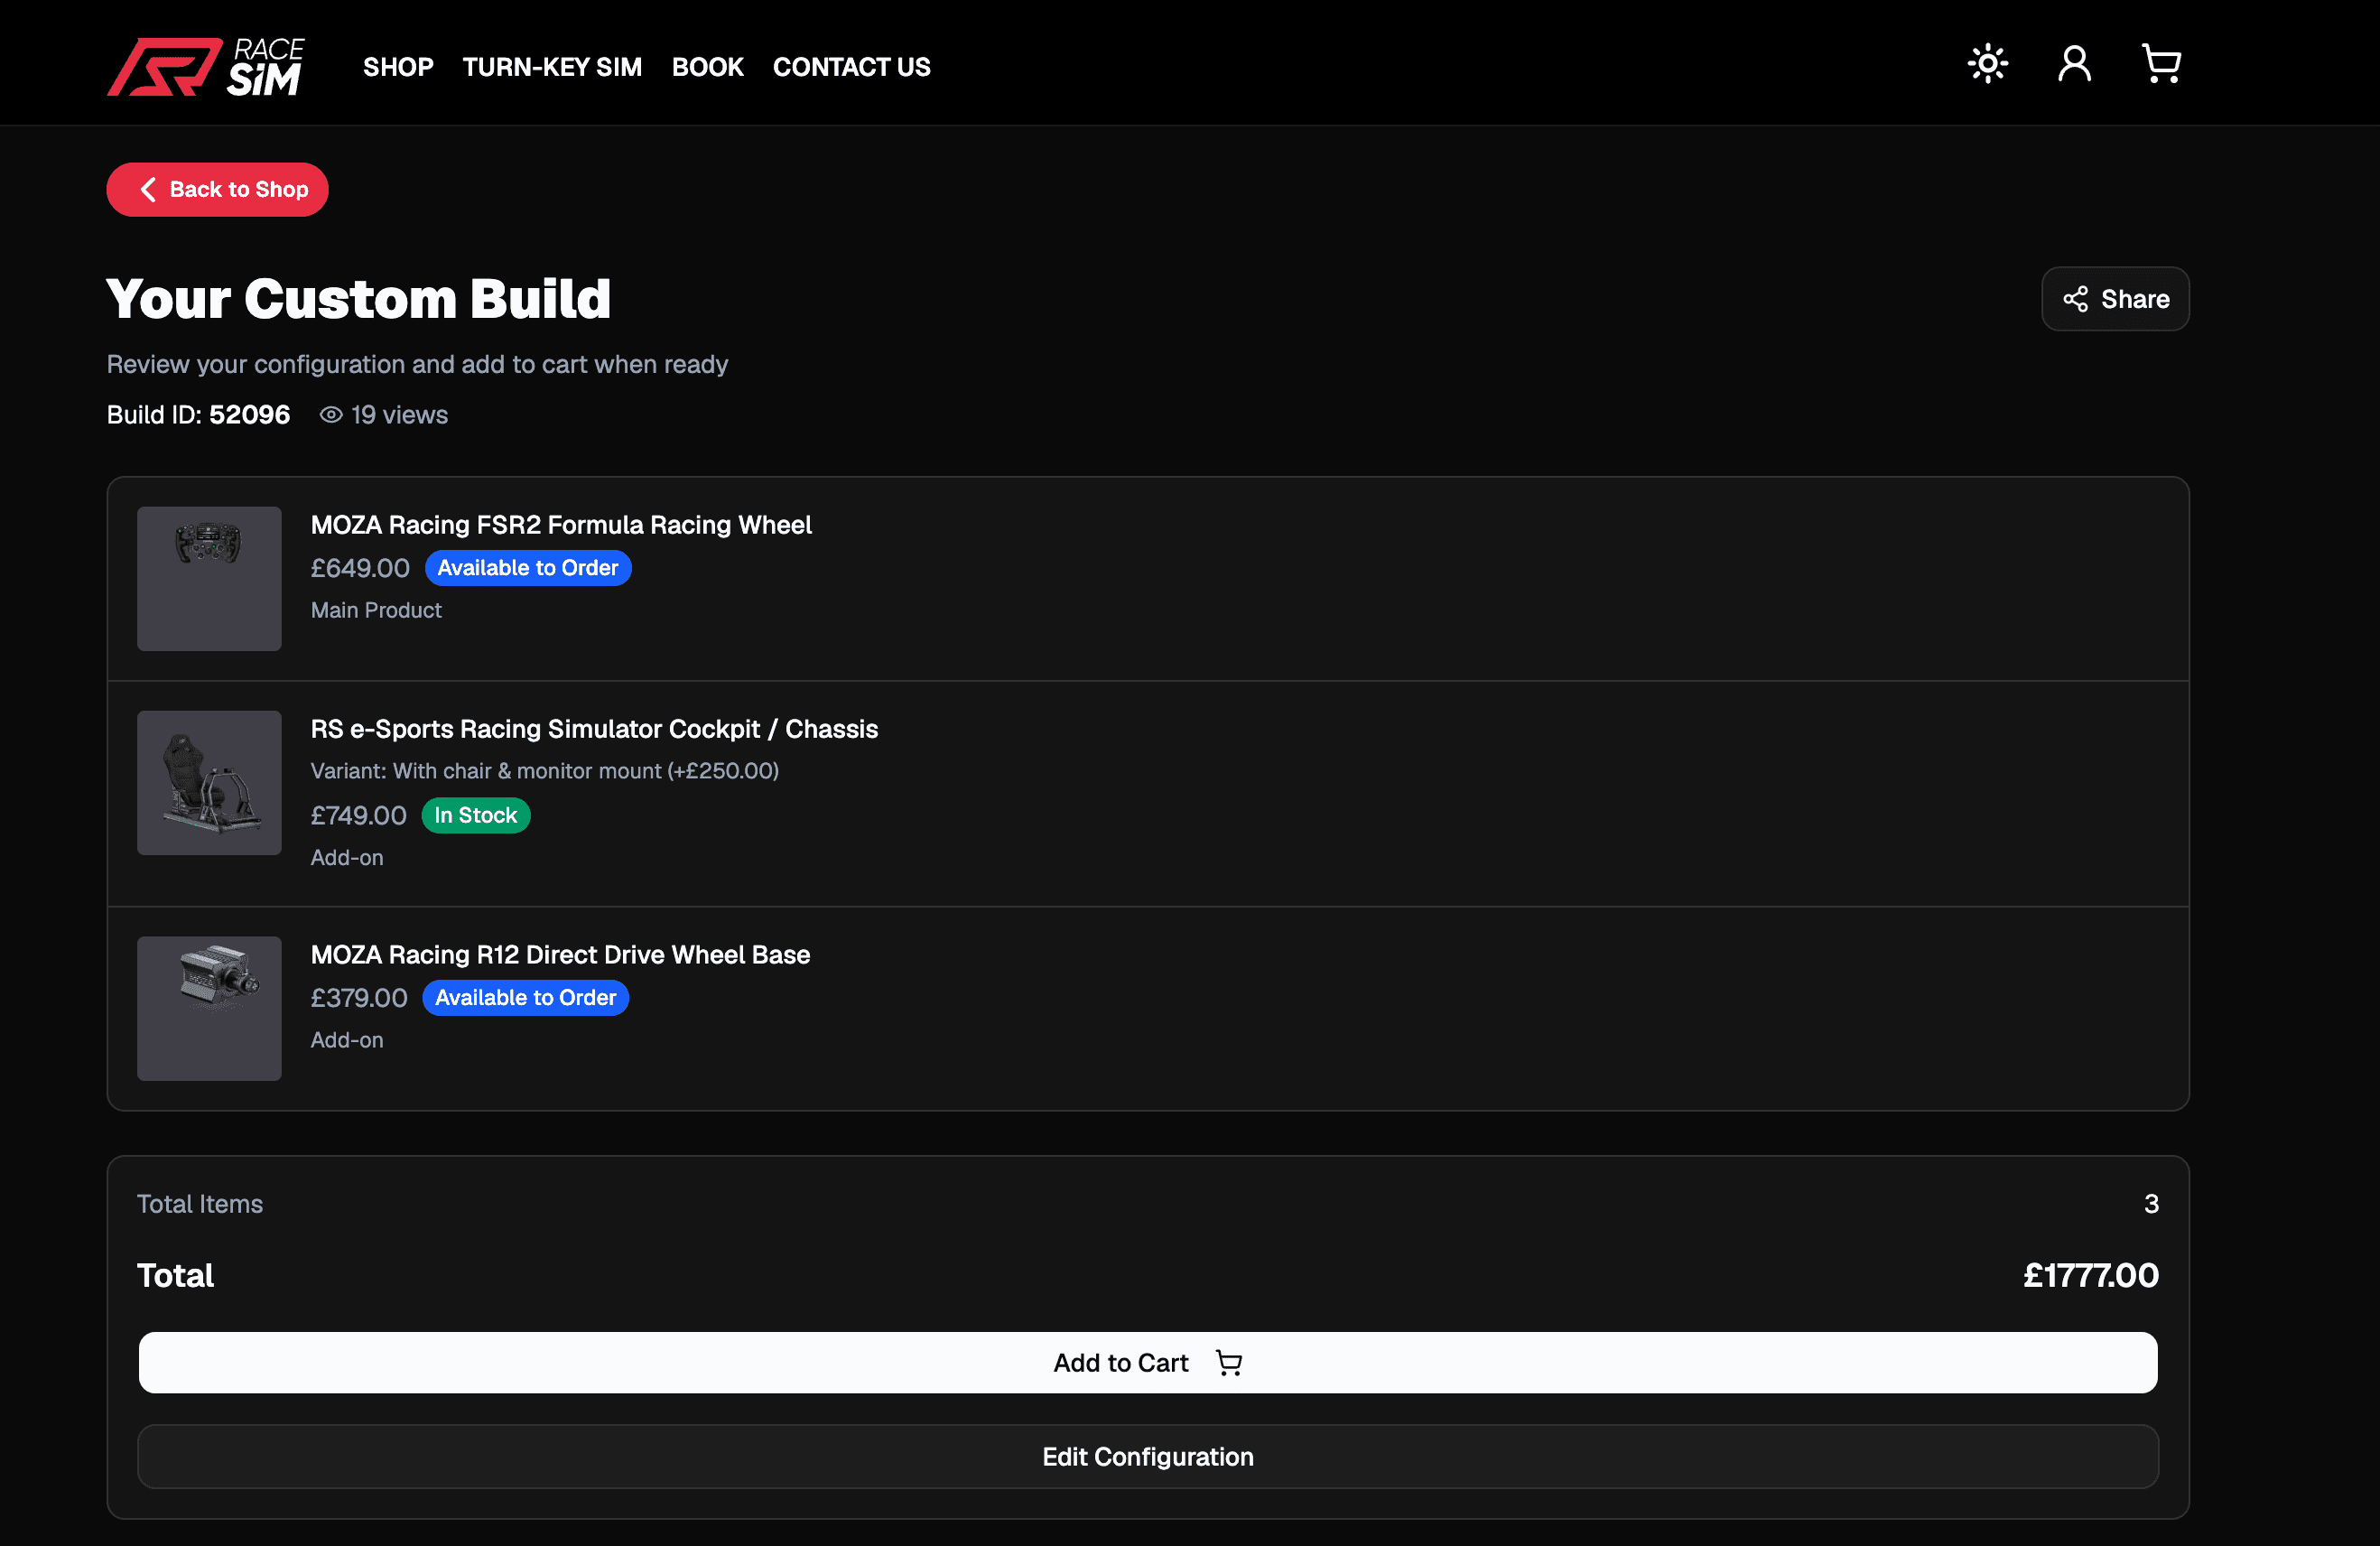Viewport: 2380px width, 1546px height.
Task: Click Available to Order badge on FSR2 wheel
Action: click(x=528, y=568)
